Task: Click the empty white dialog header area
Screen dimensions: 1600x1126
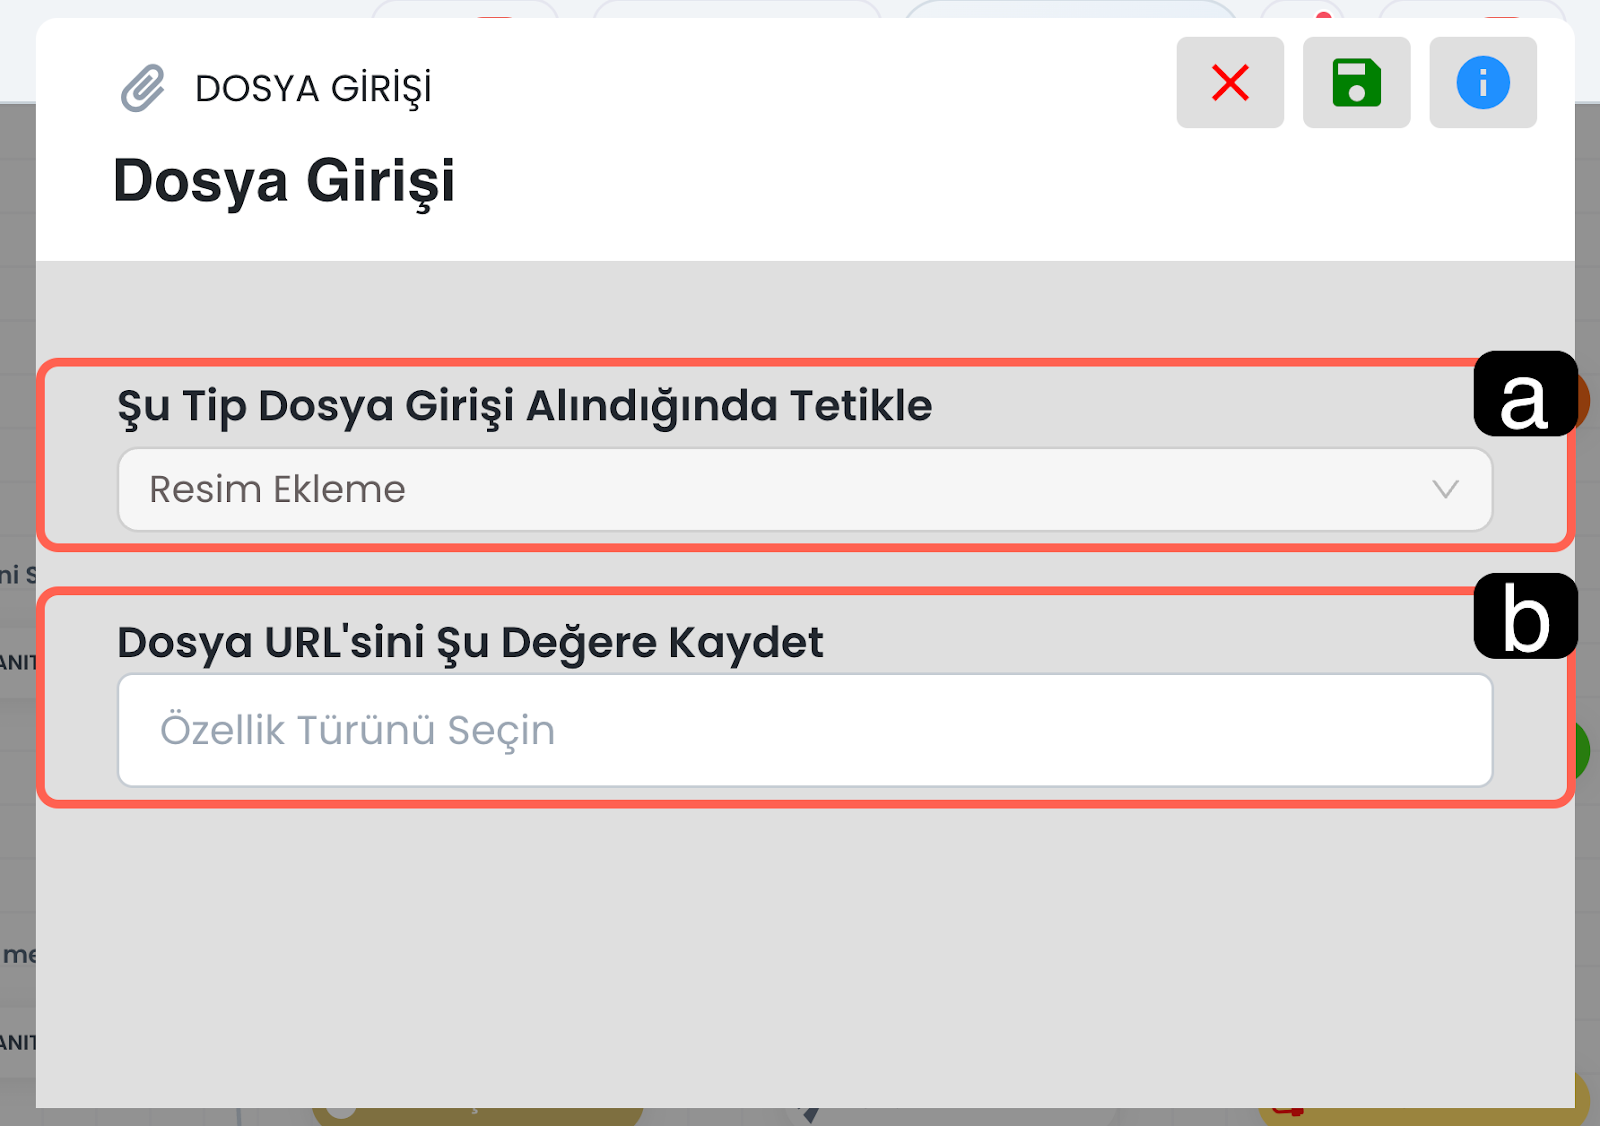Action: coord(800,180)
